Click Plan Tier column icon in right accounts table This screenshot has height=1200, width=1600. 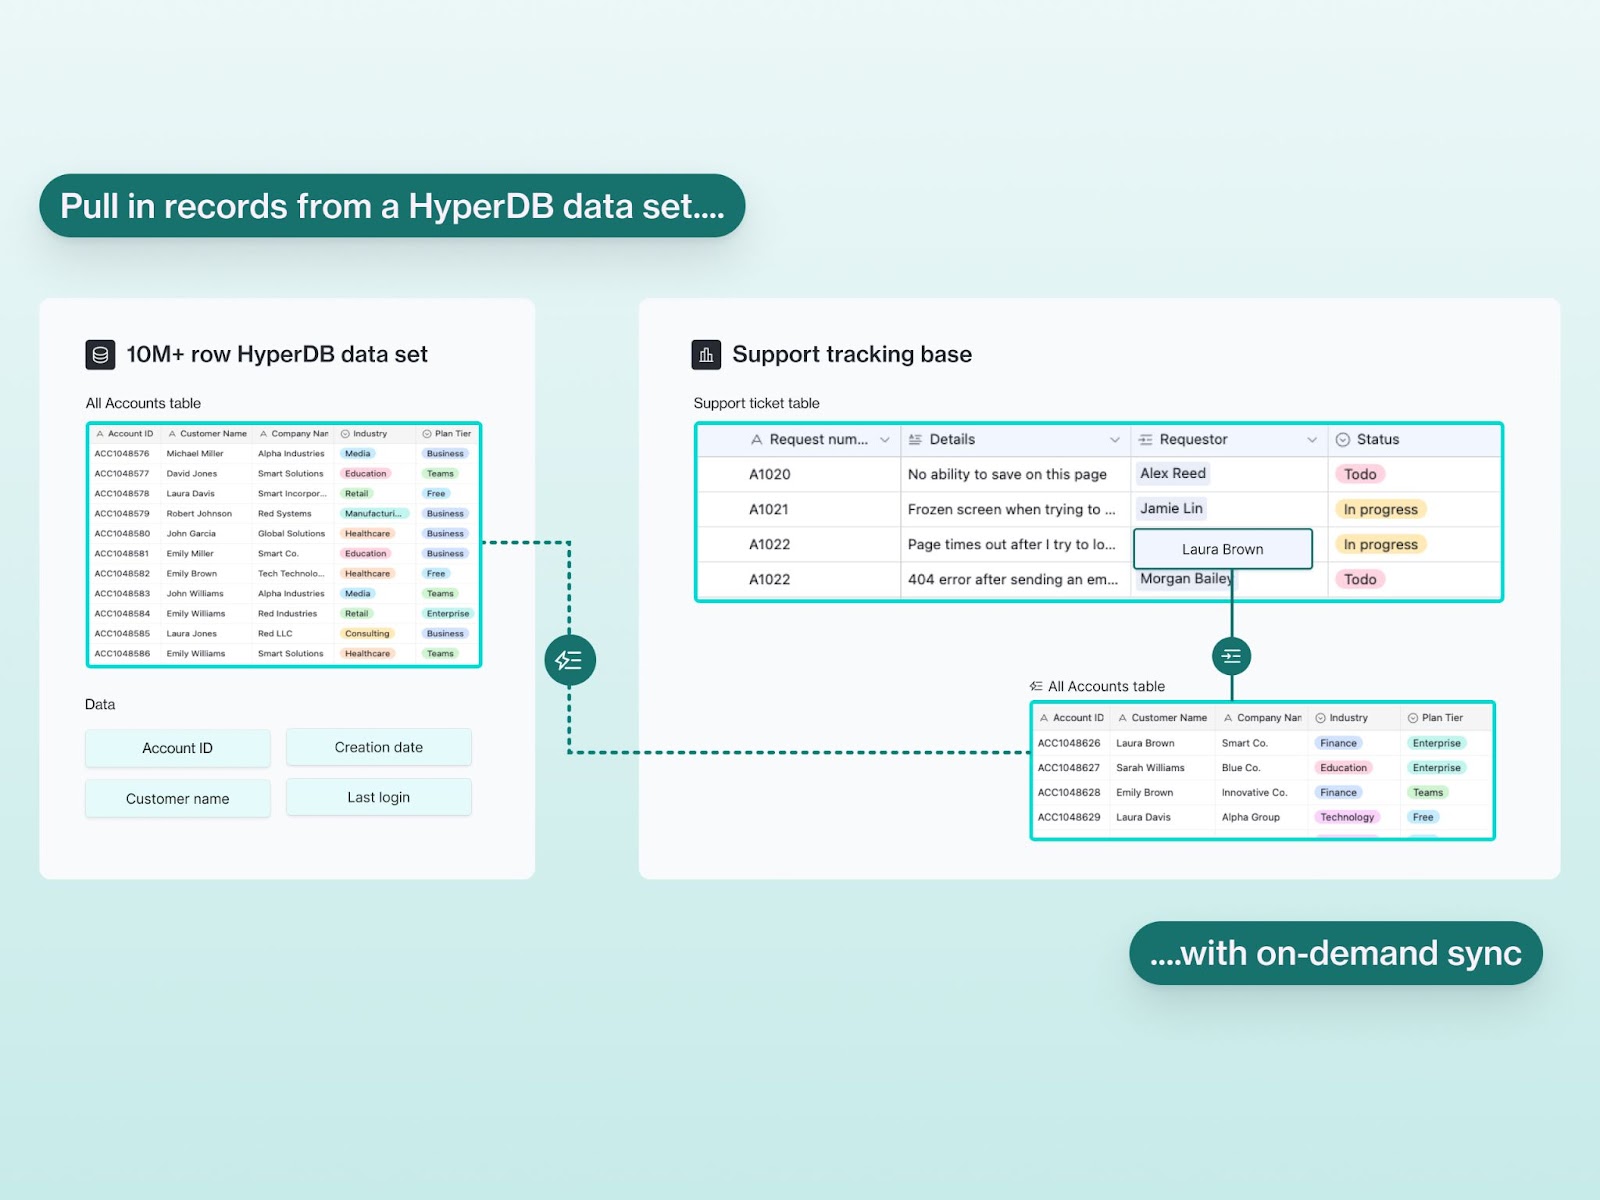click(1413, 718)
